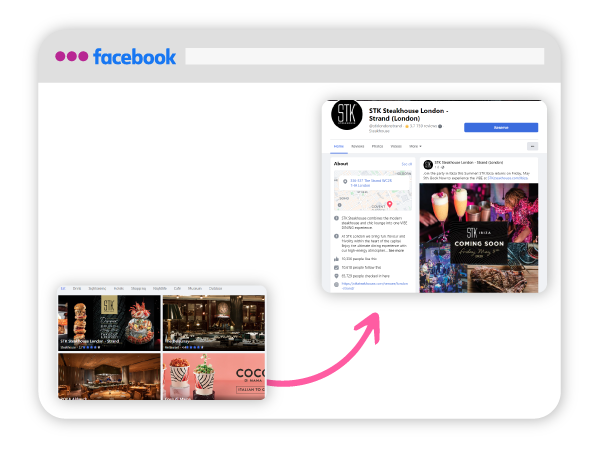Select the Drink category tab
The height and width of the screenshot is (450, 600).
(x=77, y=289)
